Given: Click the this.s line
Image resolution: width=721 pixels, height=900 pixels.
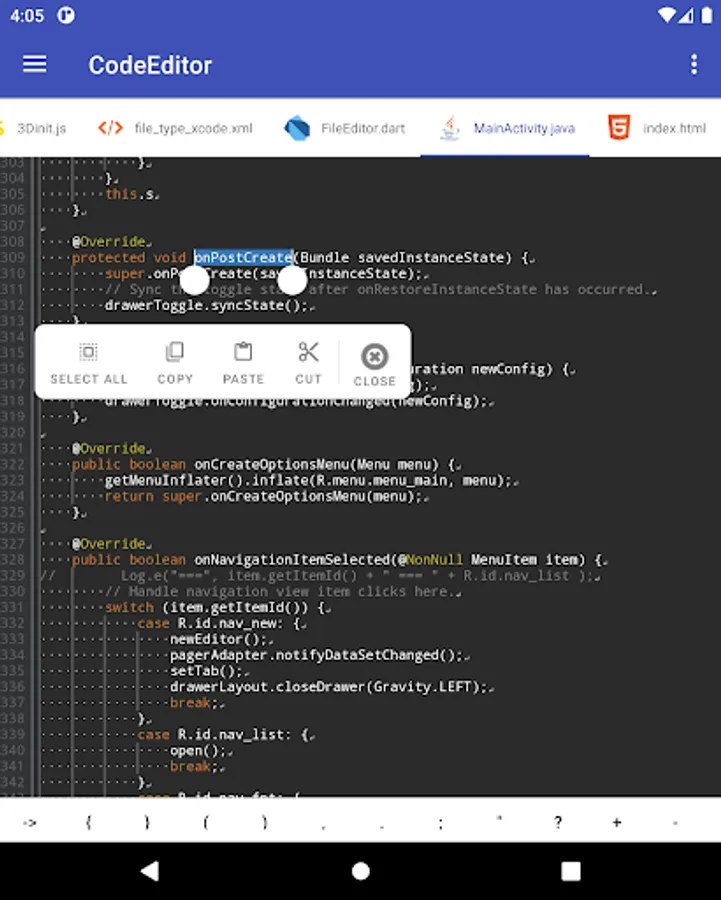Looking at the screenshot, I should pos(130,194).
